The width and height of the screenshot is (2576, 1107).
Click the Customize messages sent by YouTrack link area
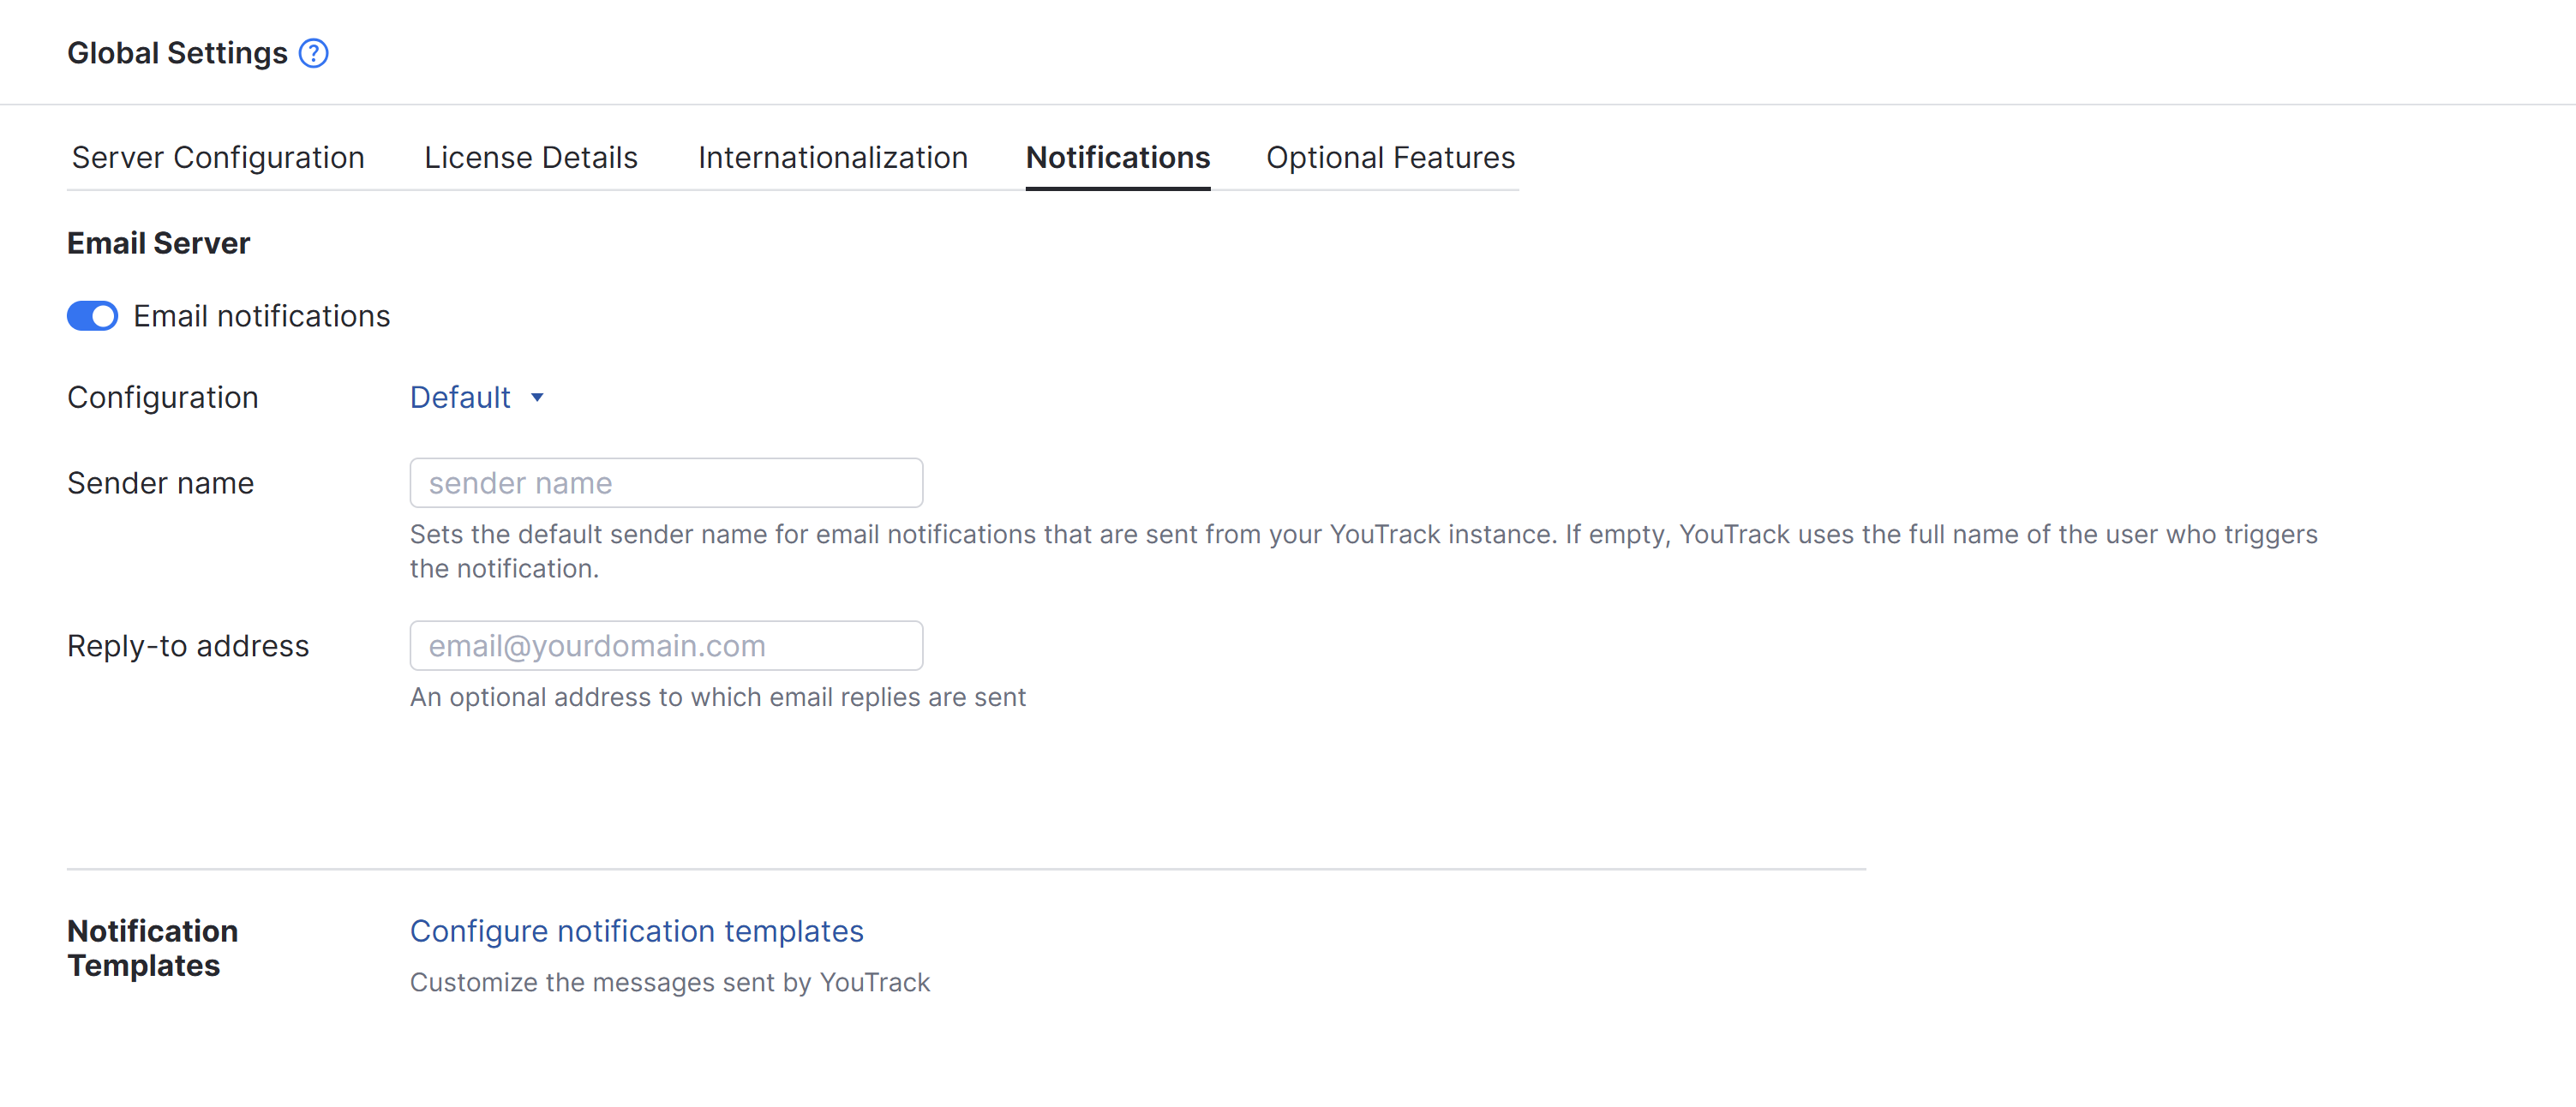669,982
